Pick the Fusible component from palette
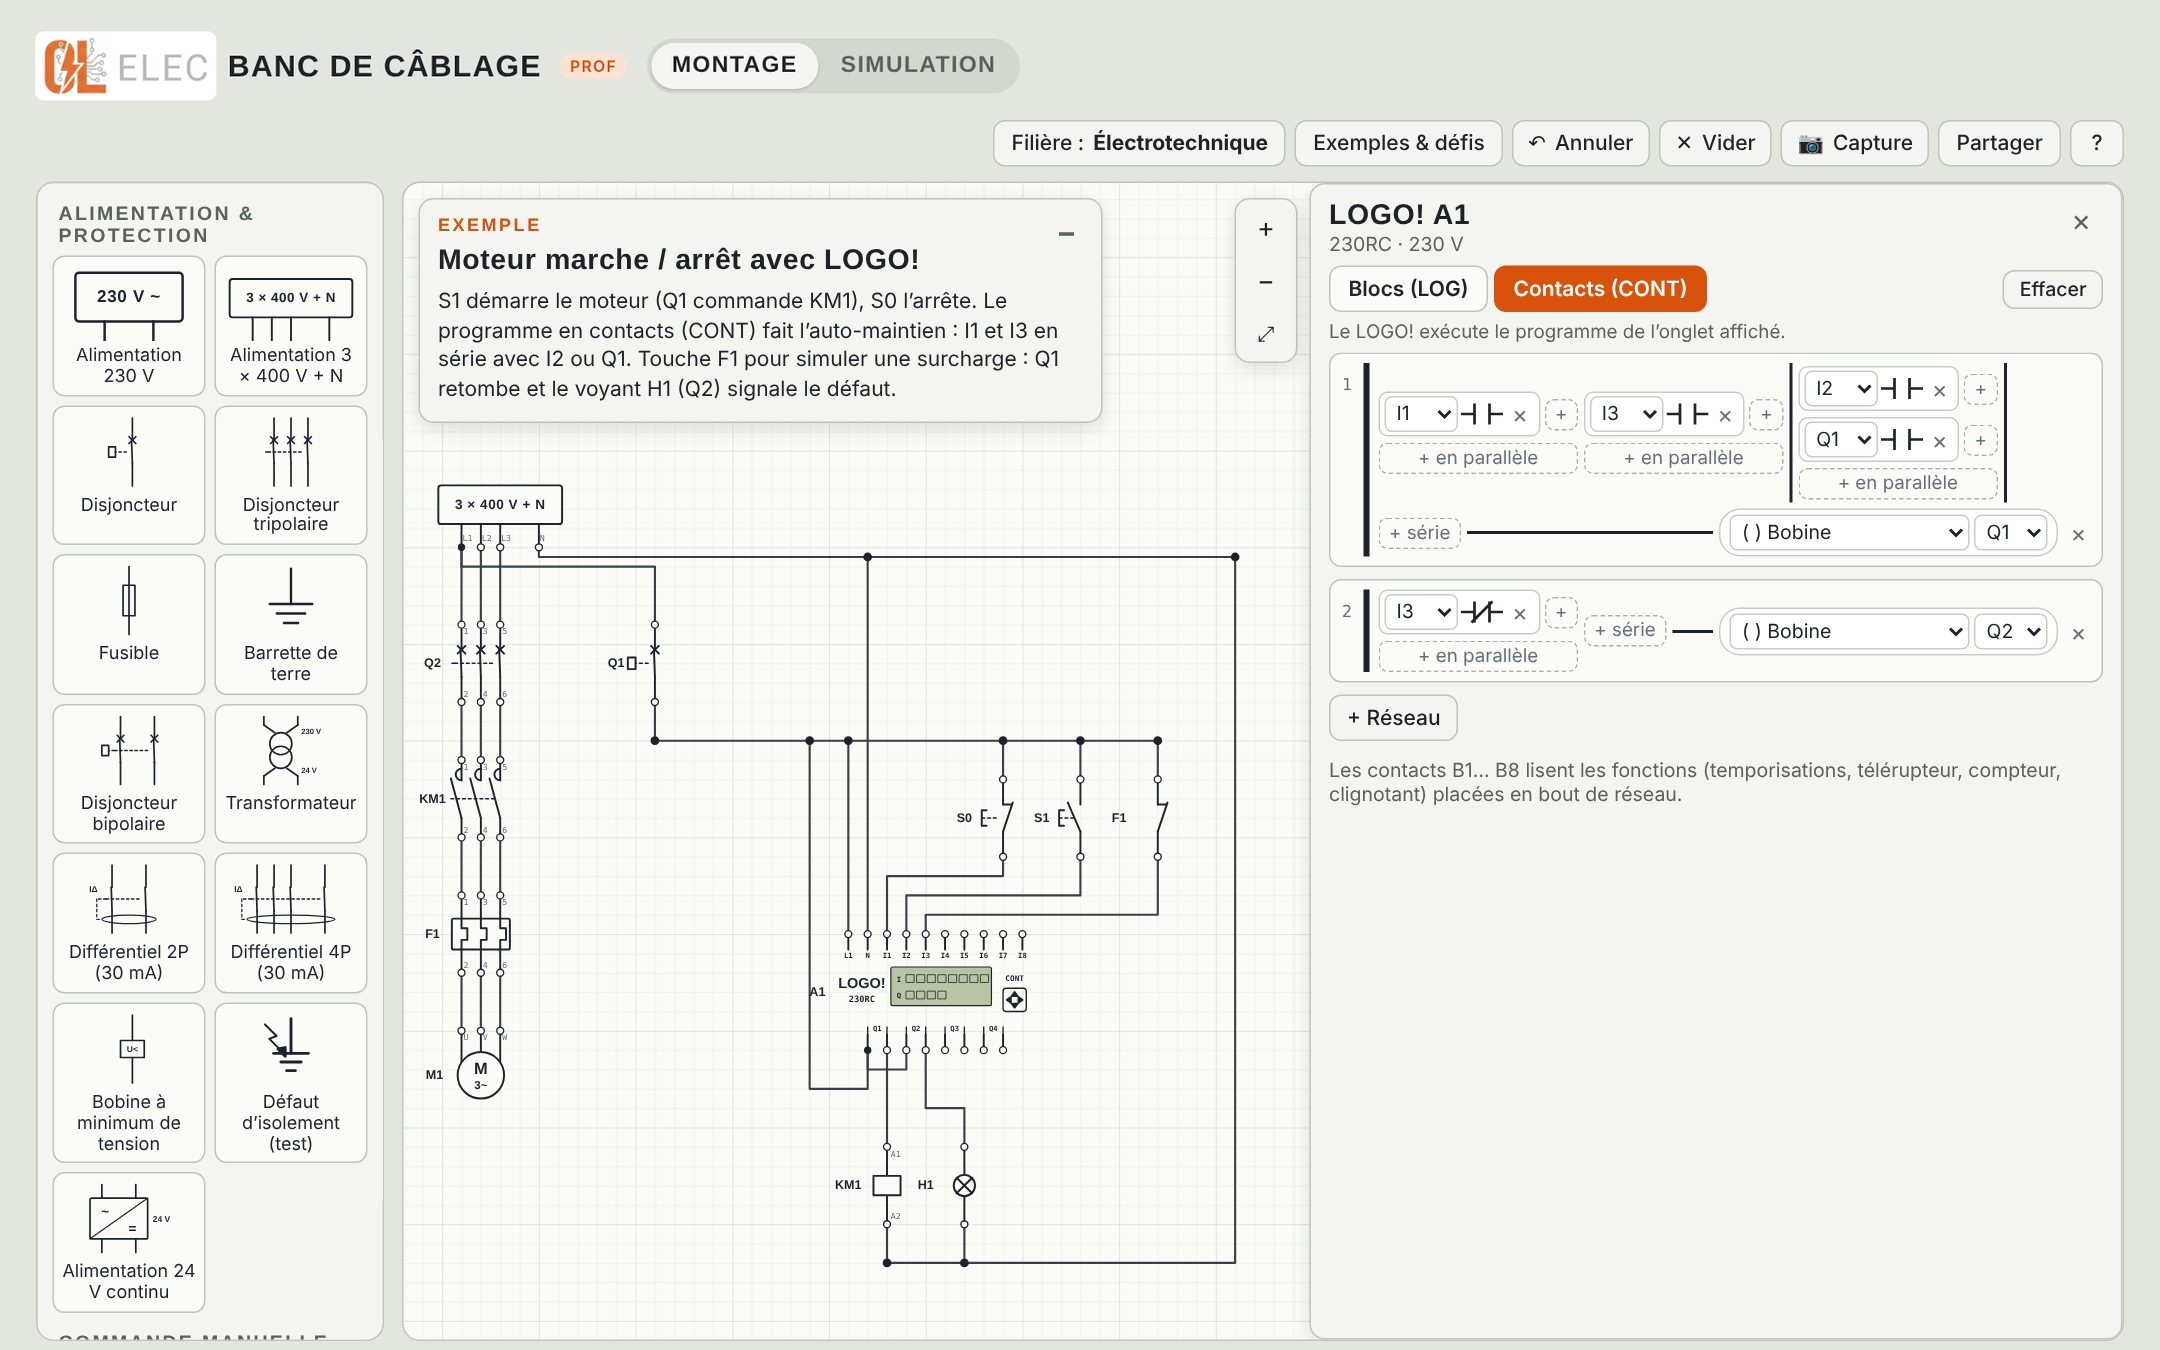The height and width of the screenshot is (1350, 2160). 128,624
